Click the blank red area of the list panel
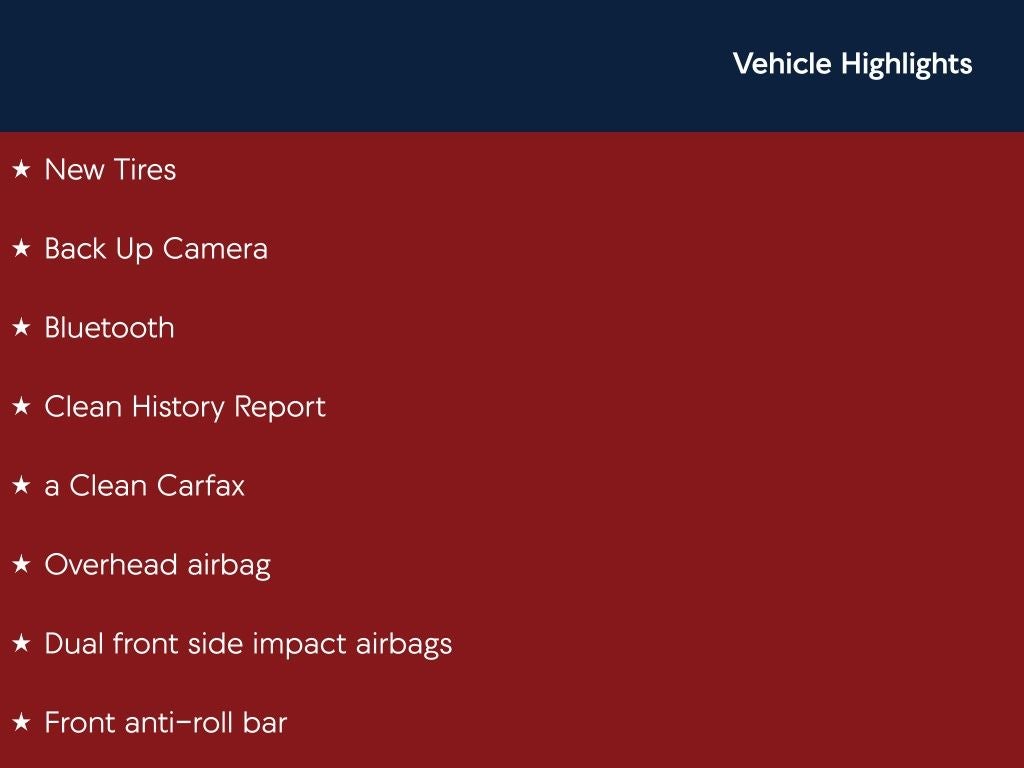Screen dimensions: 1024x768 tap(700, 450)
